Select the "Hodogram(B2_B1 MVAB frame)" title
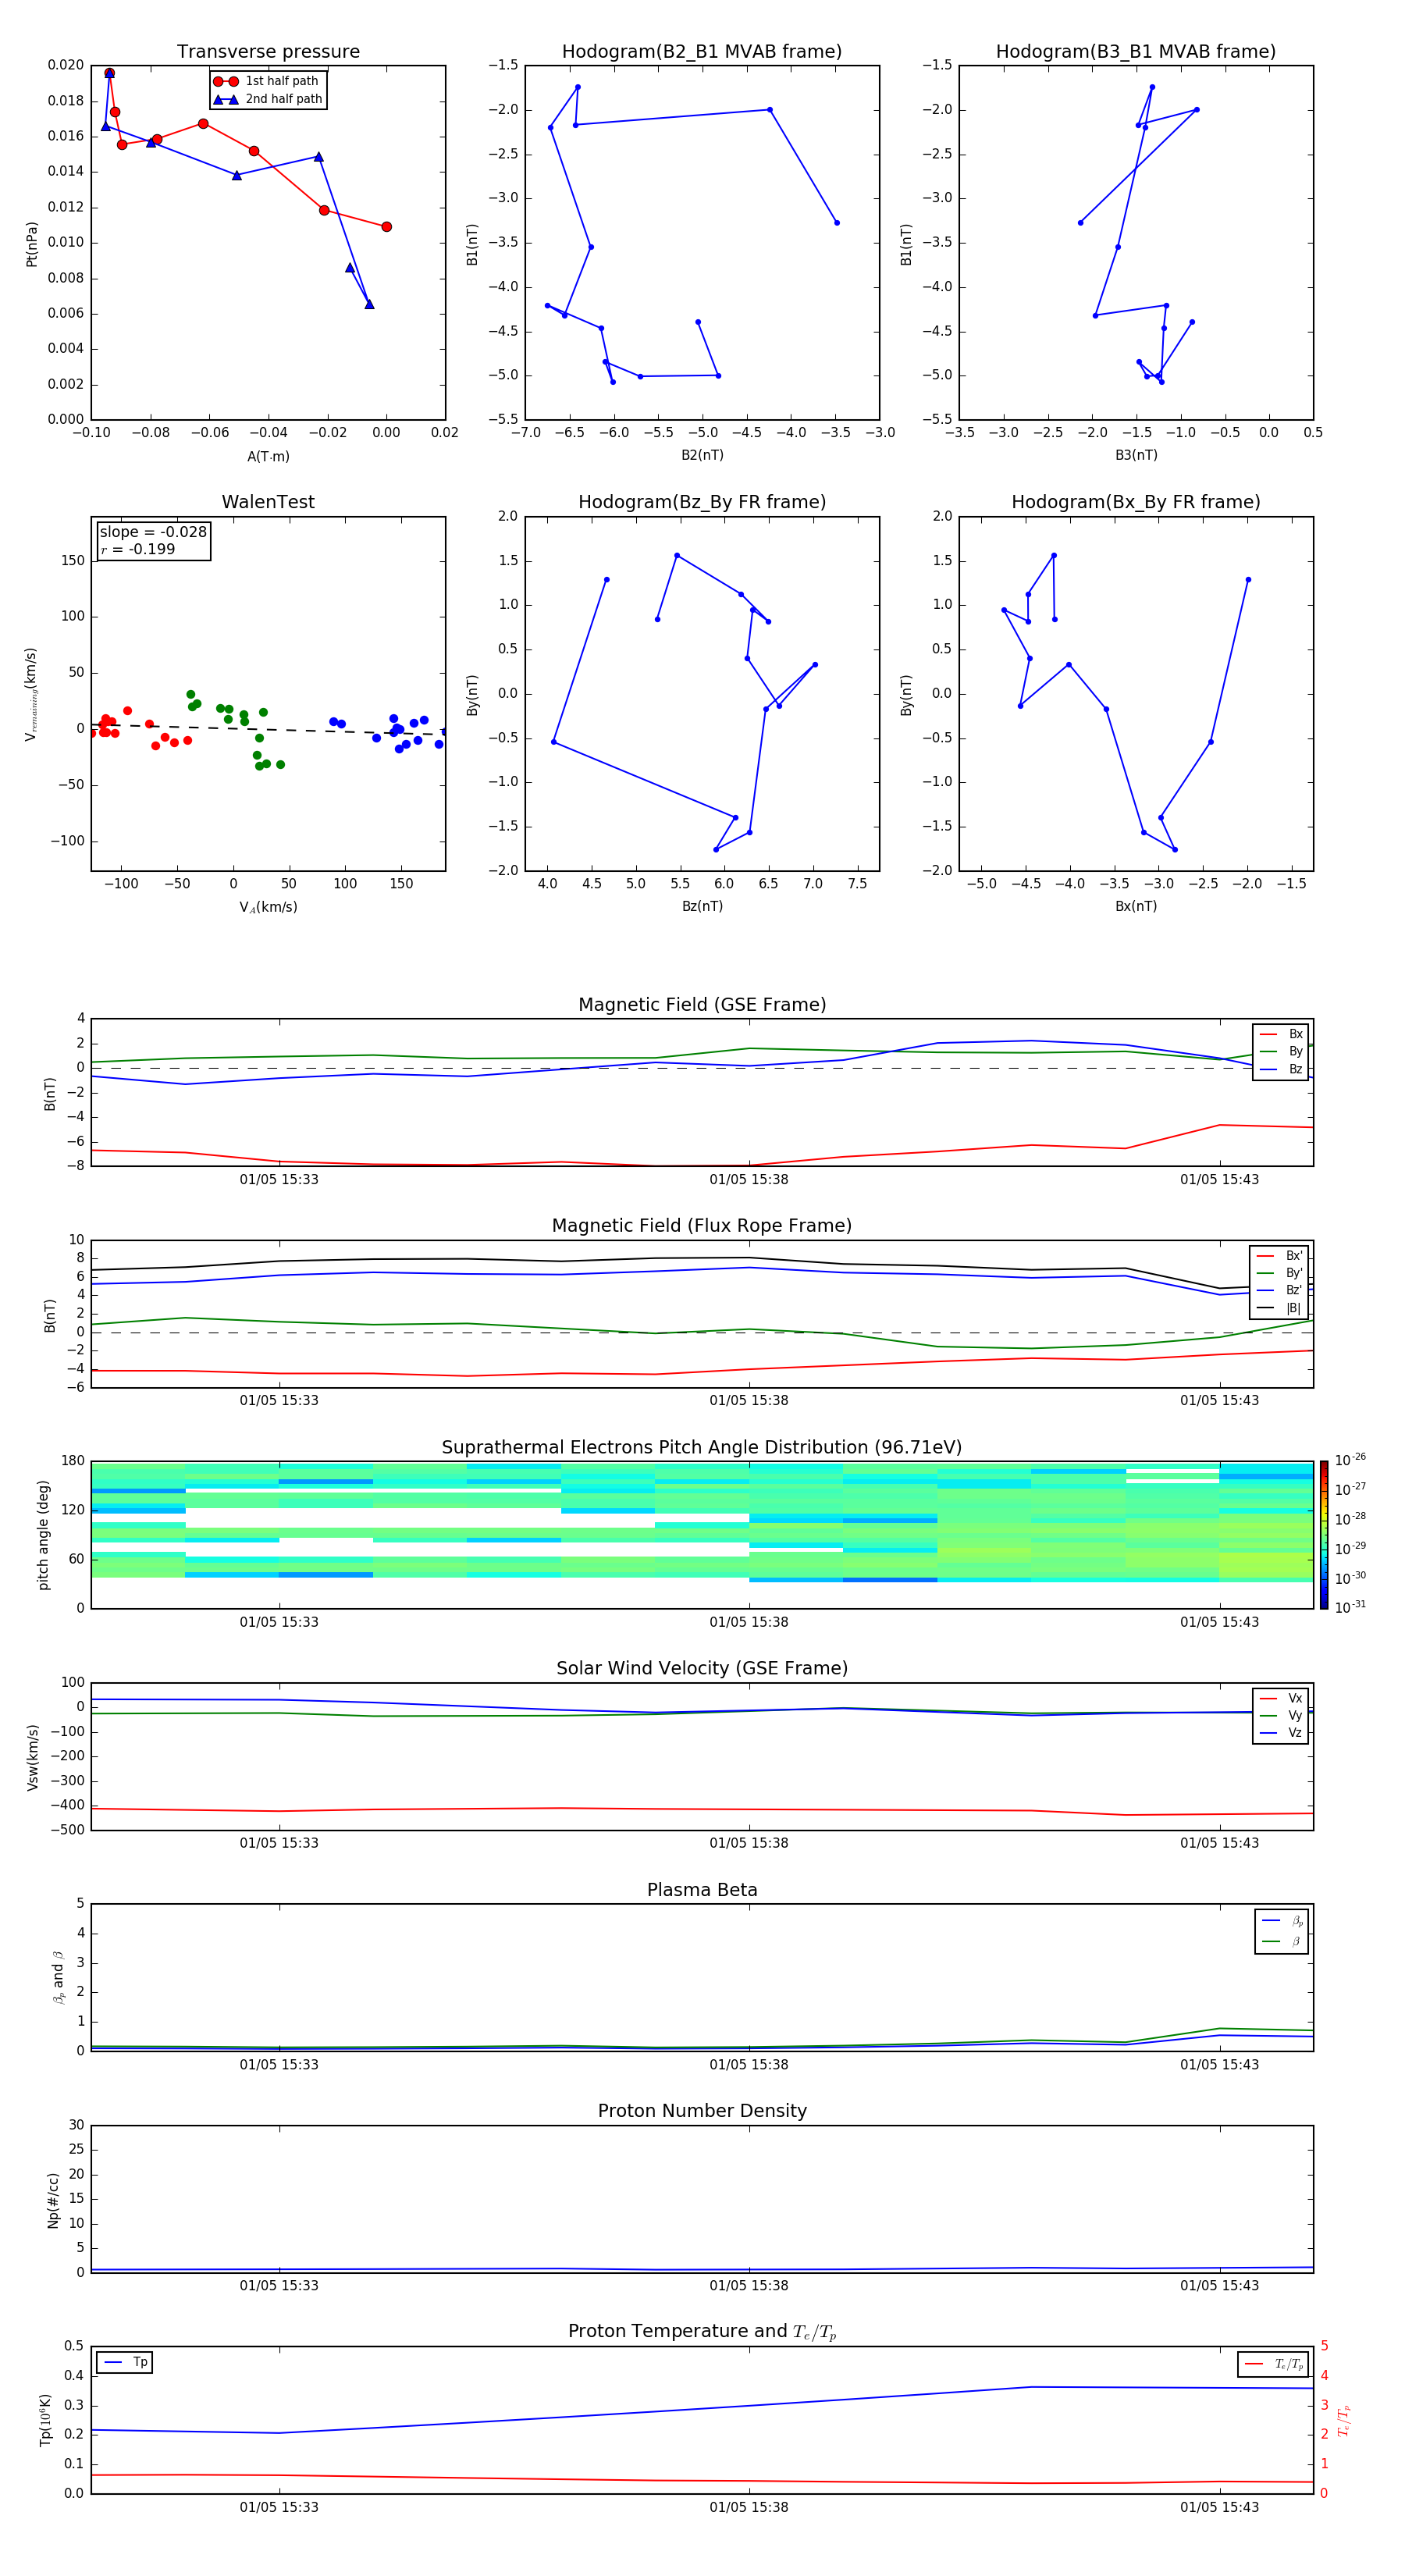 [702, 52]
